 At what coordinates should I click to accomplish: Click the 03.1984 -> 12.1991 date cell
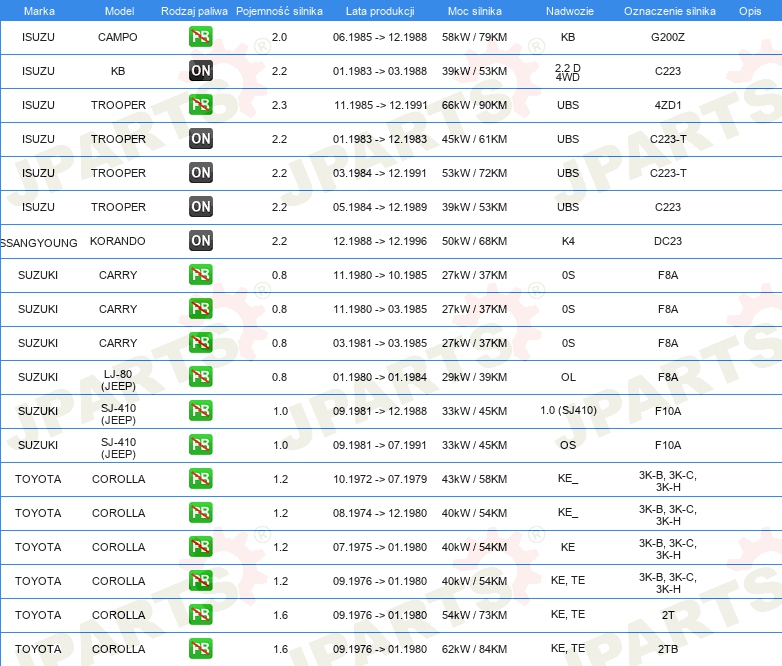380,173
